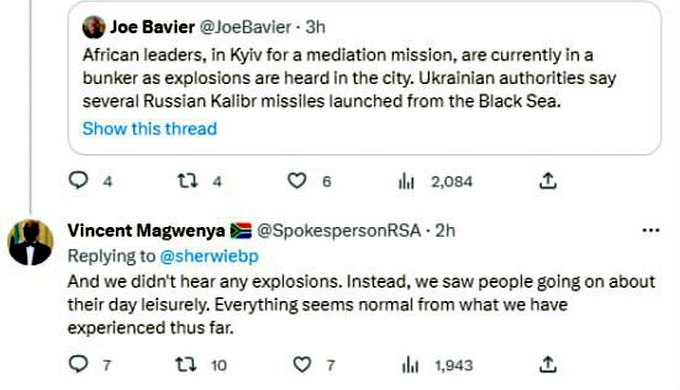The image size is (680, 390).
Task: Click the Joe Bavier display name
Action: (x=152, y=27)
